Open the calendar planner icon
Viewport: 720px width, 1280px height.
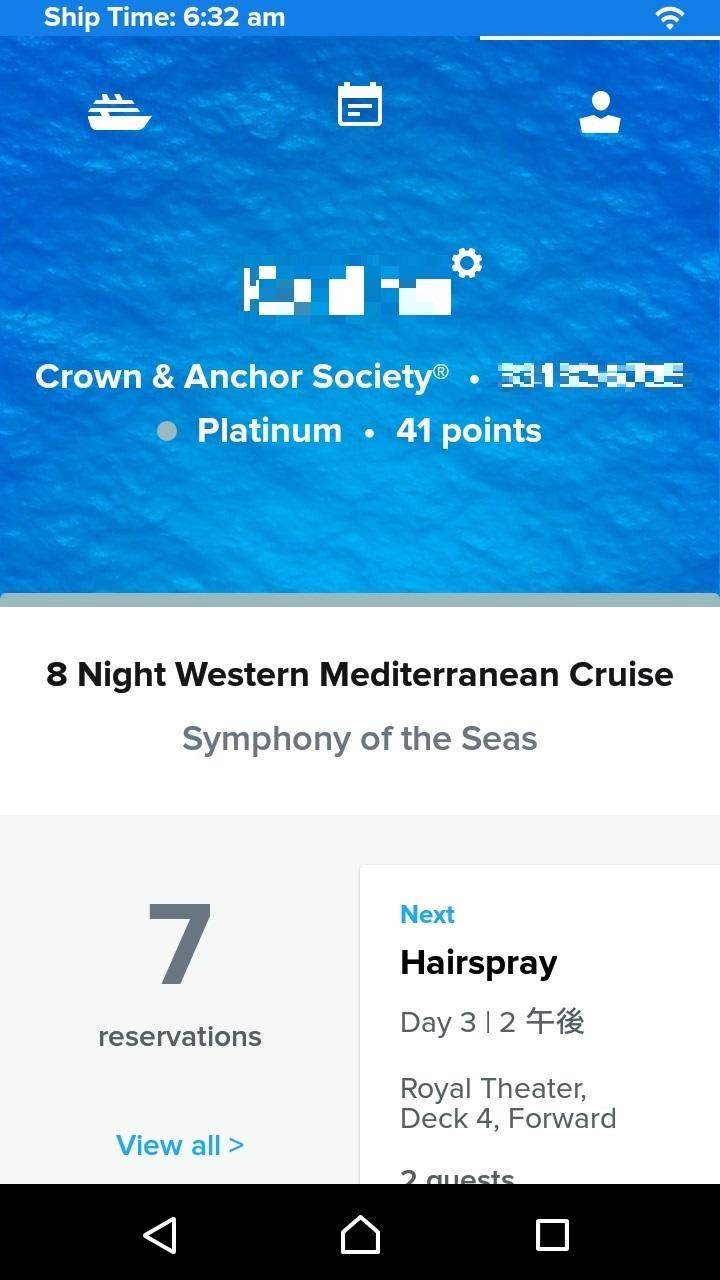[360, 105]
